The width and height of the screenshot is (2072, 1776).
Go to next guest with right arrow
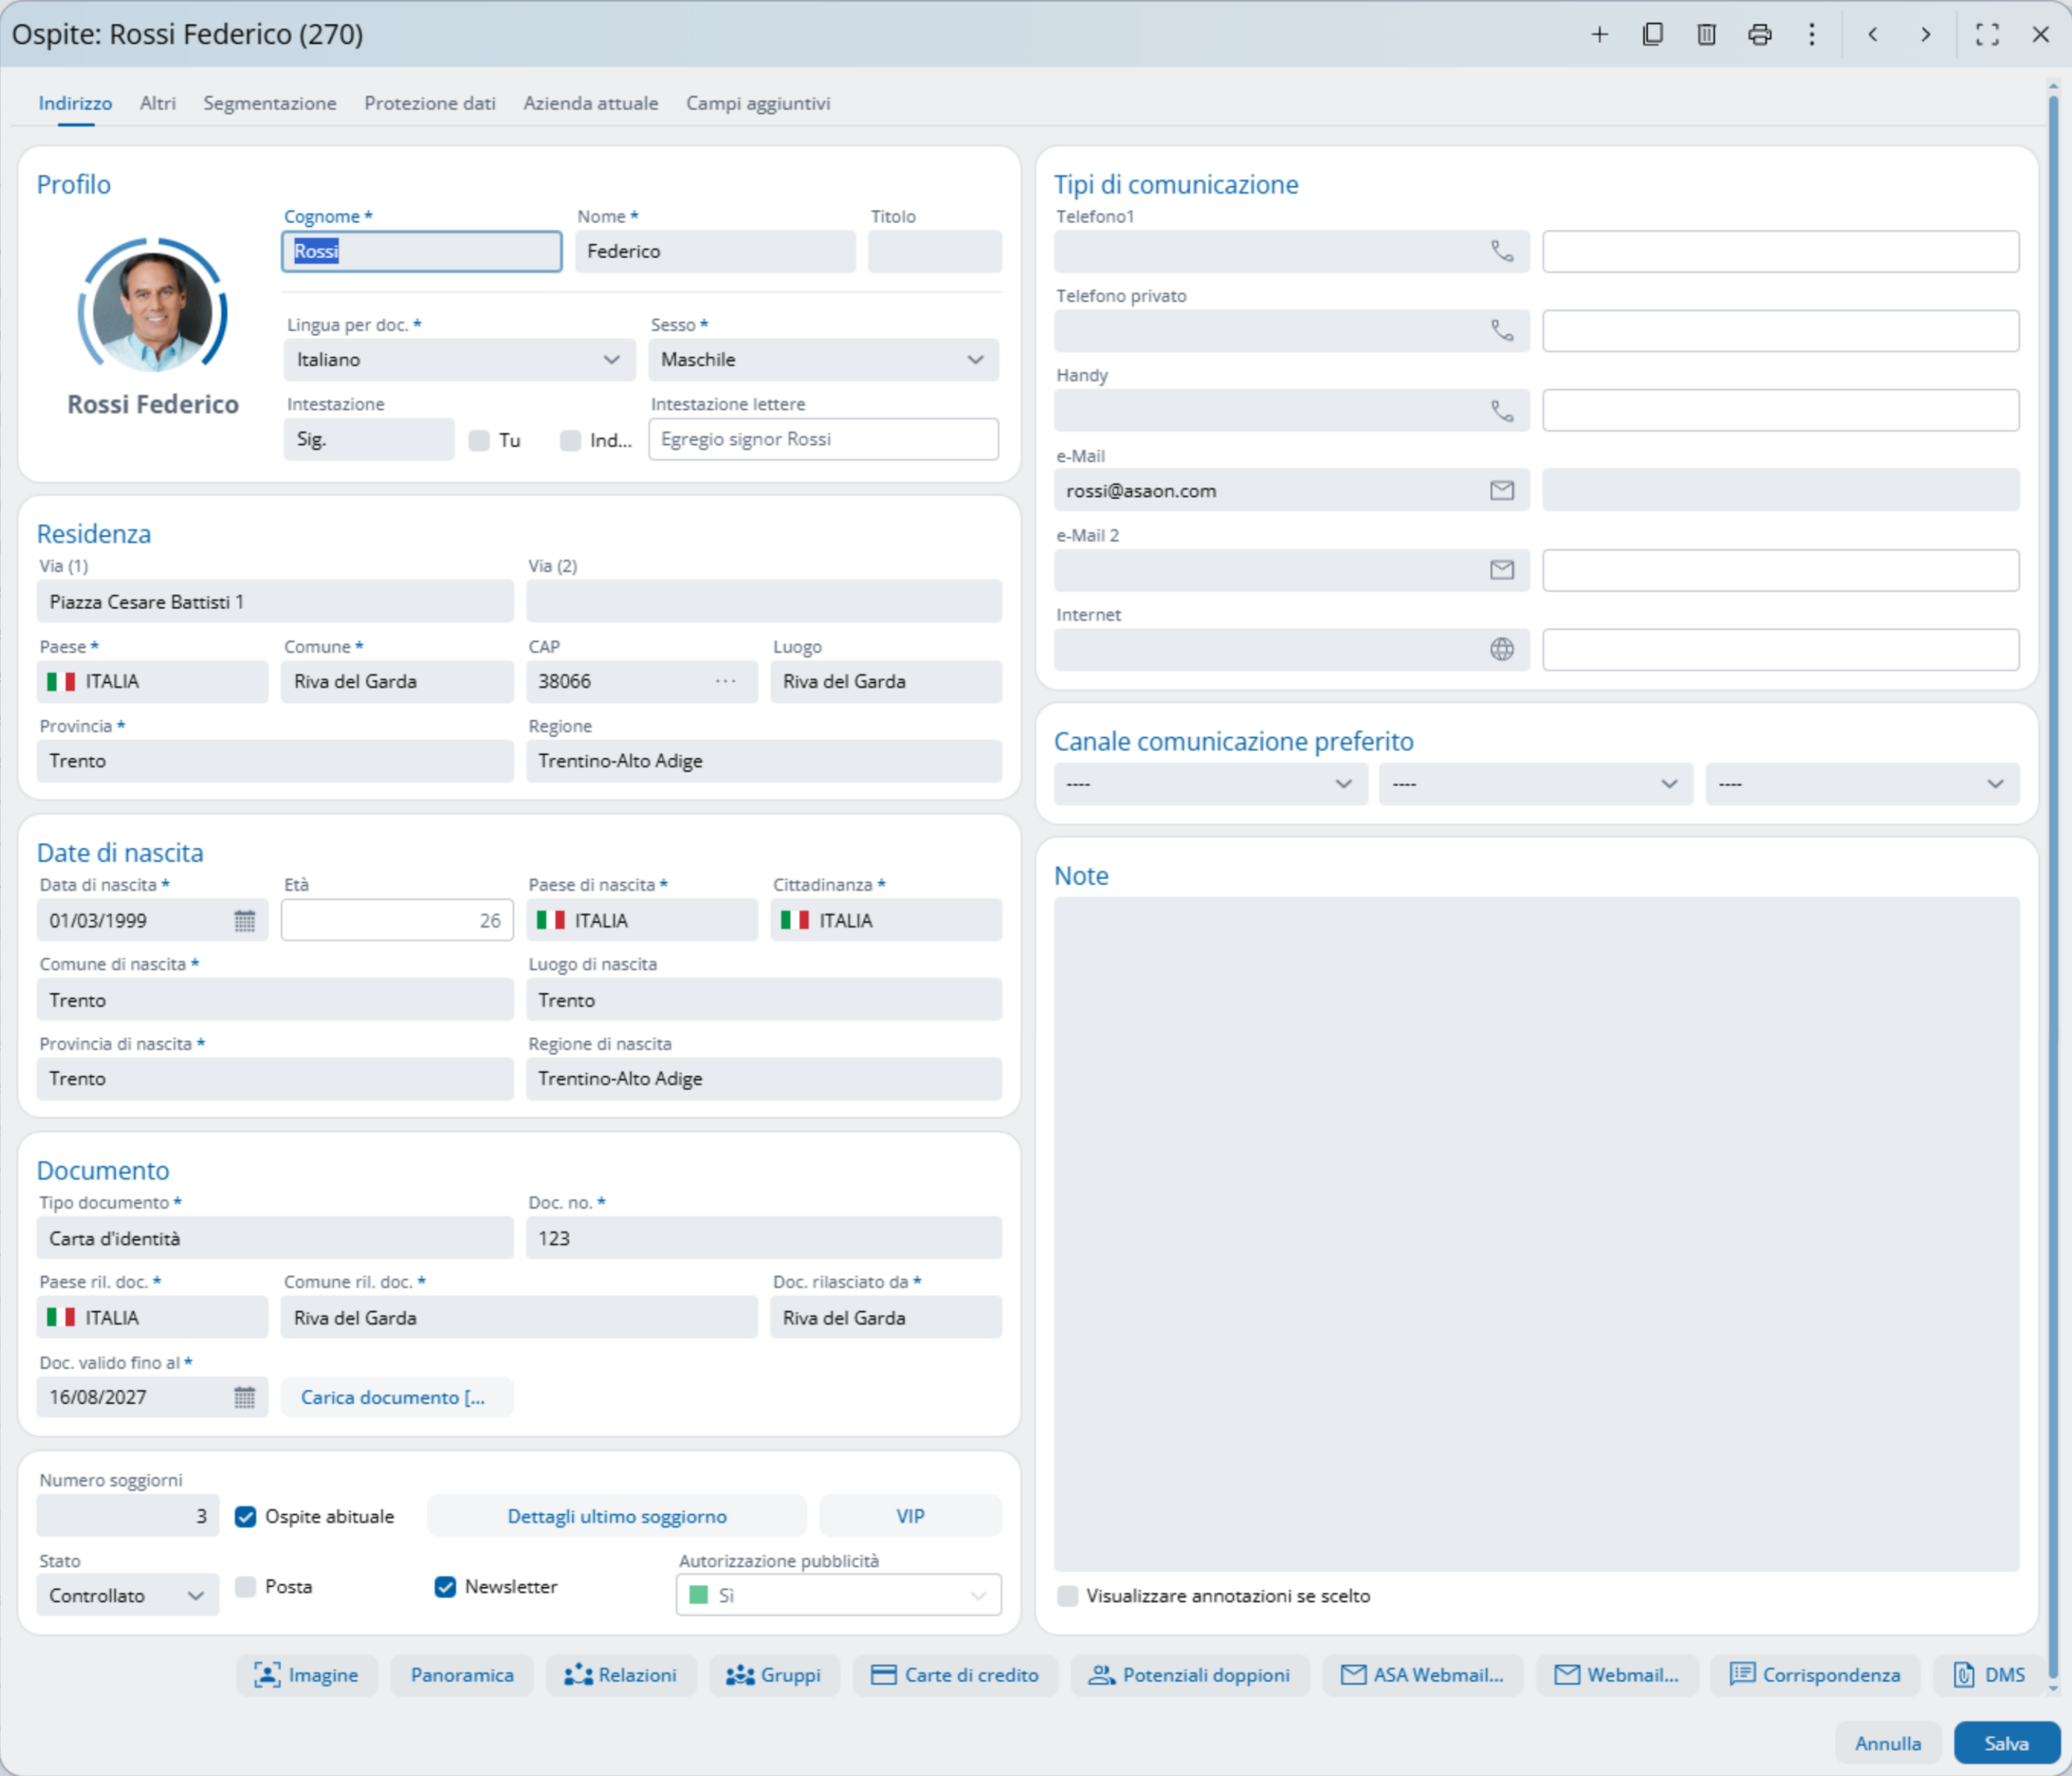[x=1925, y=35]
